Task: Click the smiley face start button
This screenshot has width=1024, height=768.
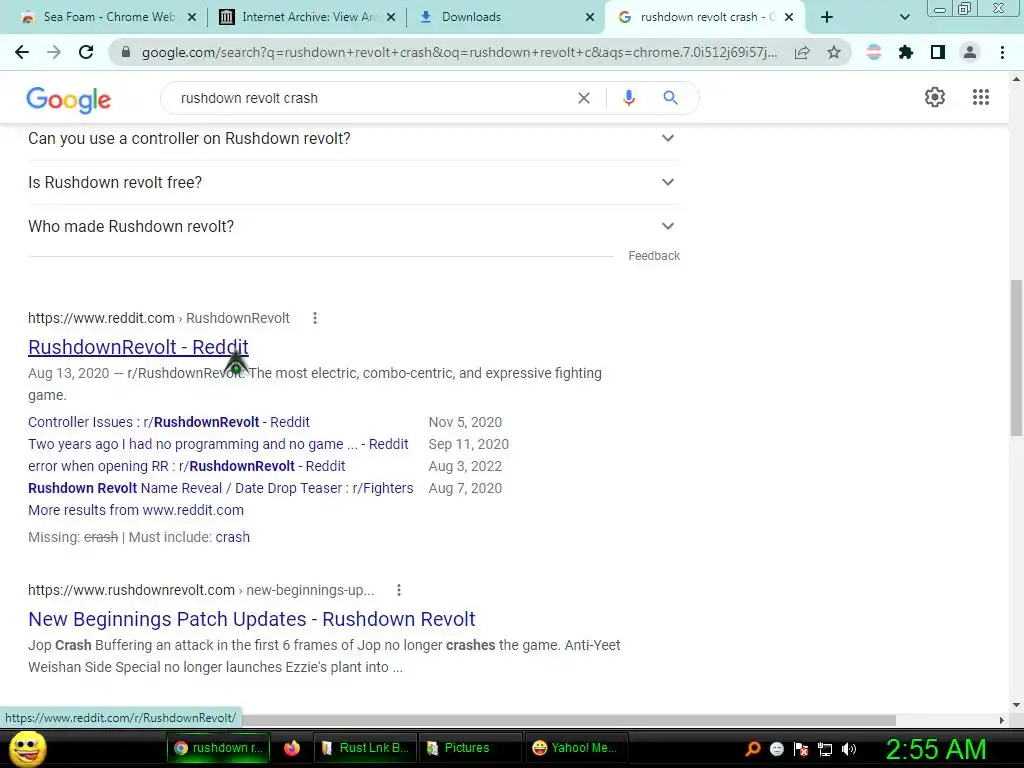Action: click(x=28, y=748)
